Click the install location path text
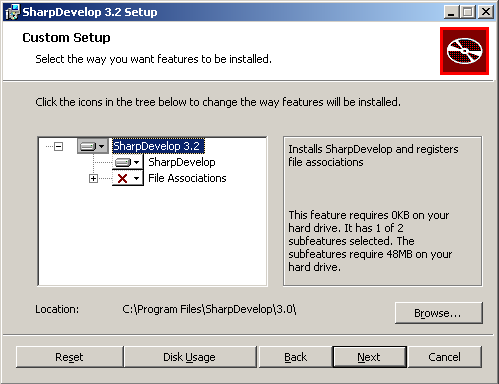Viewport: 499px width, 384px height. pos(209,309)
